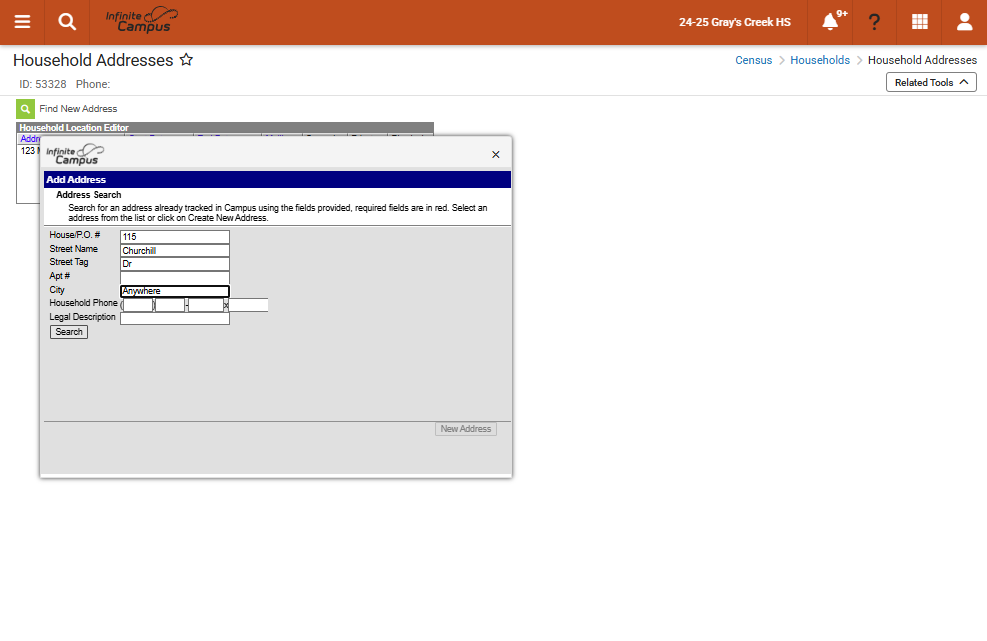Screen dimensions: 987x641
Task: Focus Household Phone line number box
Action: (206, 305)
